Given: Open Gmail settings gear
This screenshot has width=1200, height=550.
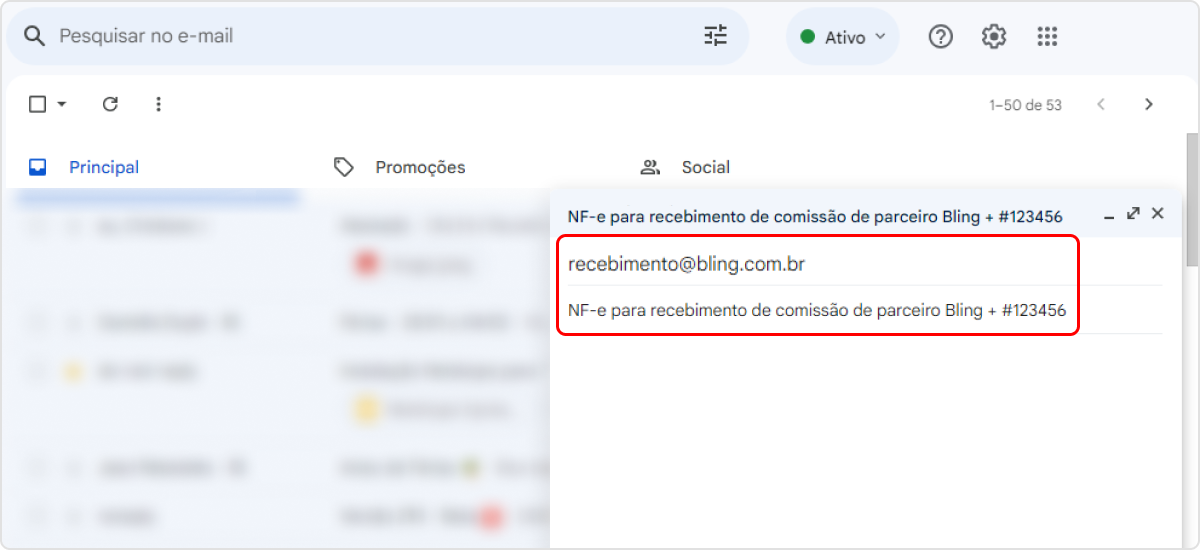Looking at the screenshot, I should pyautogui.click(x=993, y=37).
